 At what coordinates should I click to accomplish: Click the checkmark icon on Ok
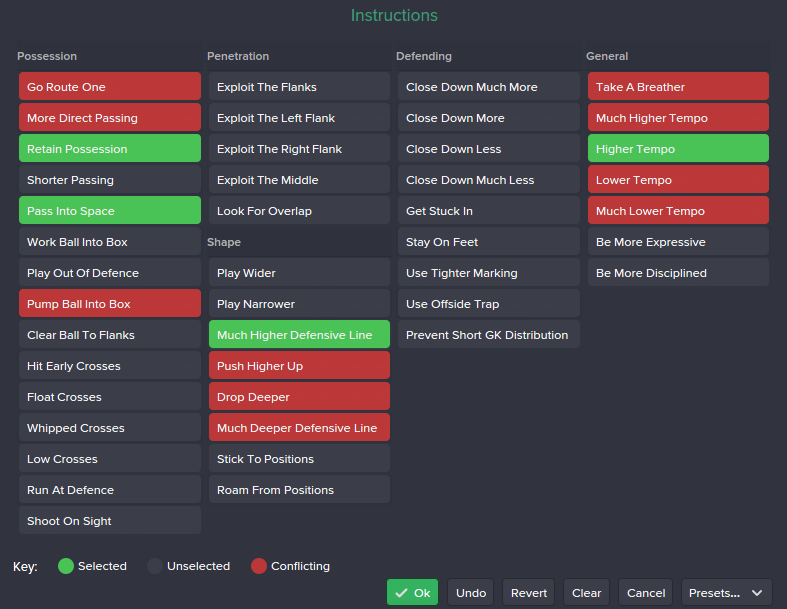(401, 593)
